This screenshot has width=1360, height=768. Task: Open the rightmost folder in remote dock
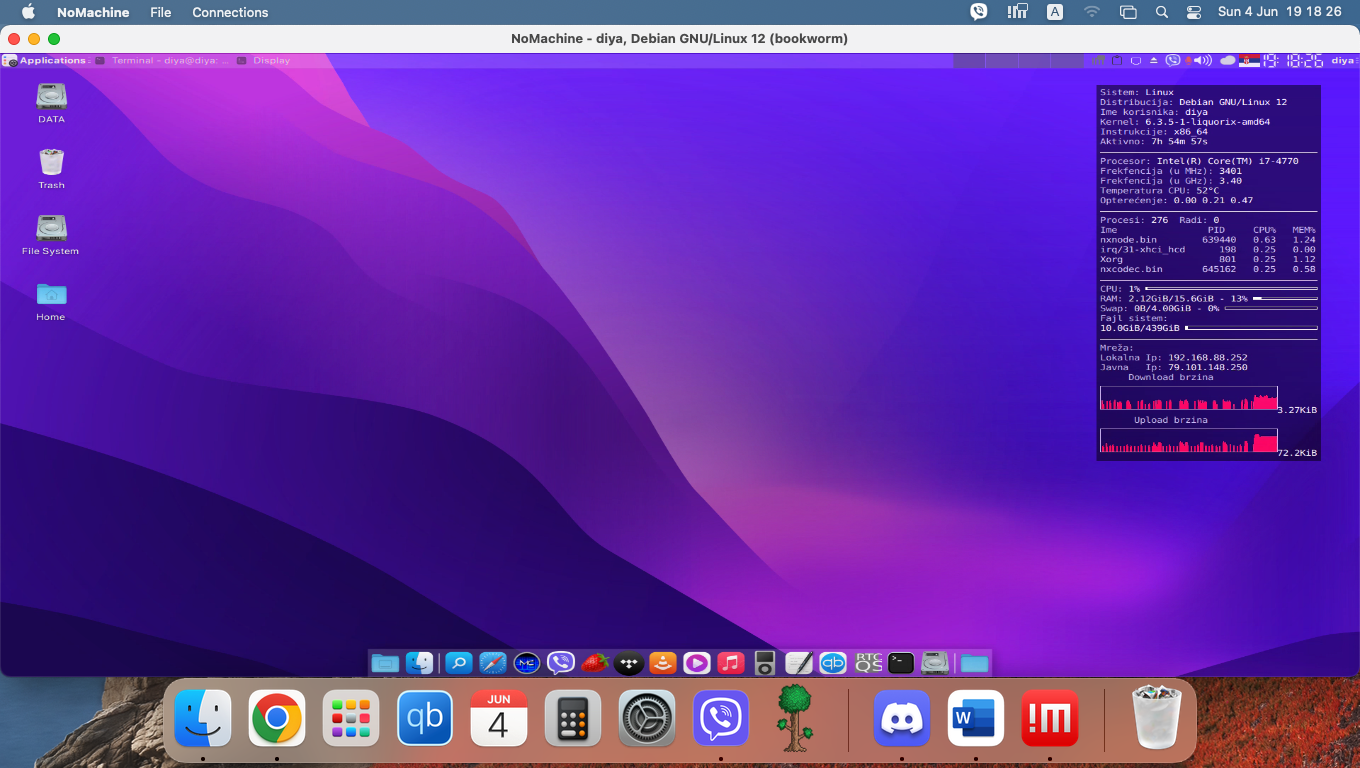coord(974,662)
